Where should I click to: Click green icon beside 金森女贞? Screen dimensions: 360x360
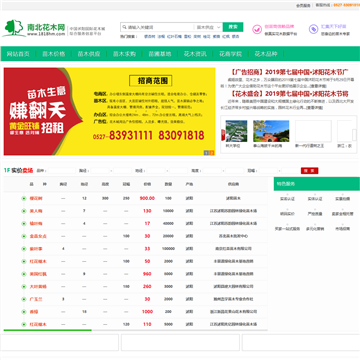tap(24, 236)
